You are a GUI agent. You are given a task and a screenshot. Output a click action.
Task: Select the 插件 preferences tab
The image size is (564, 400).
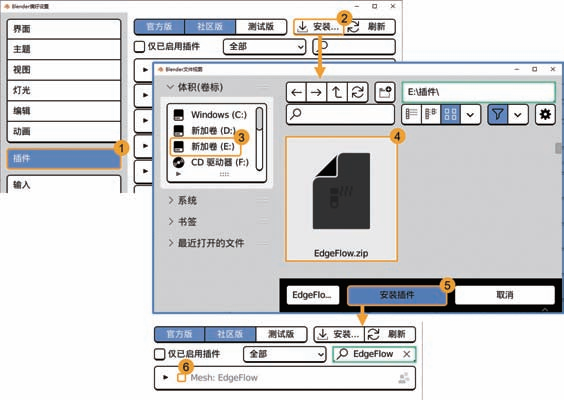pos(63,158)
